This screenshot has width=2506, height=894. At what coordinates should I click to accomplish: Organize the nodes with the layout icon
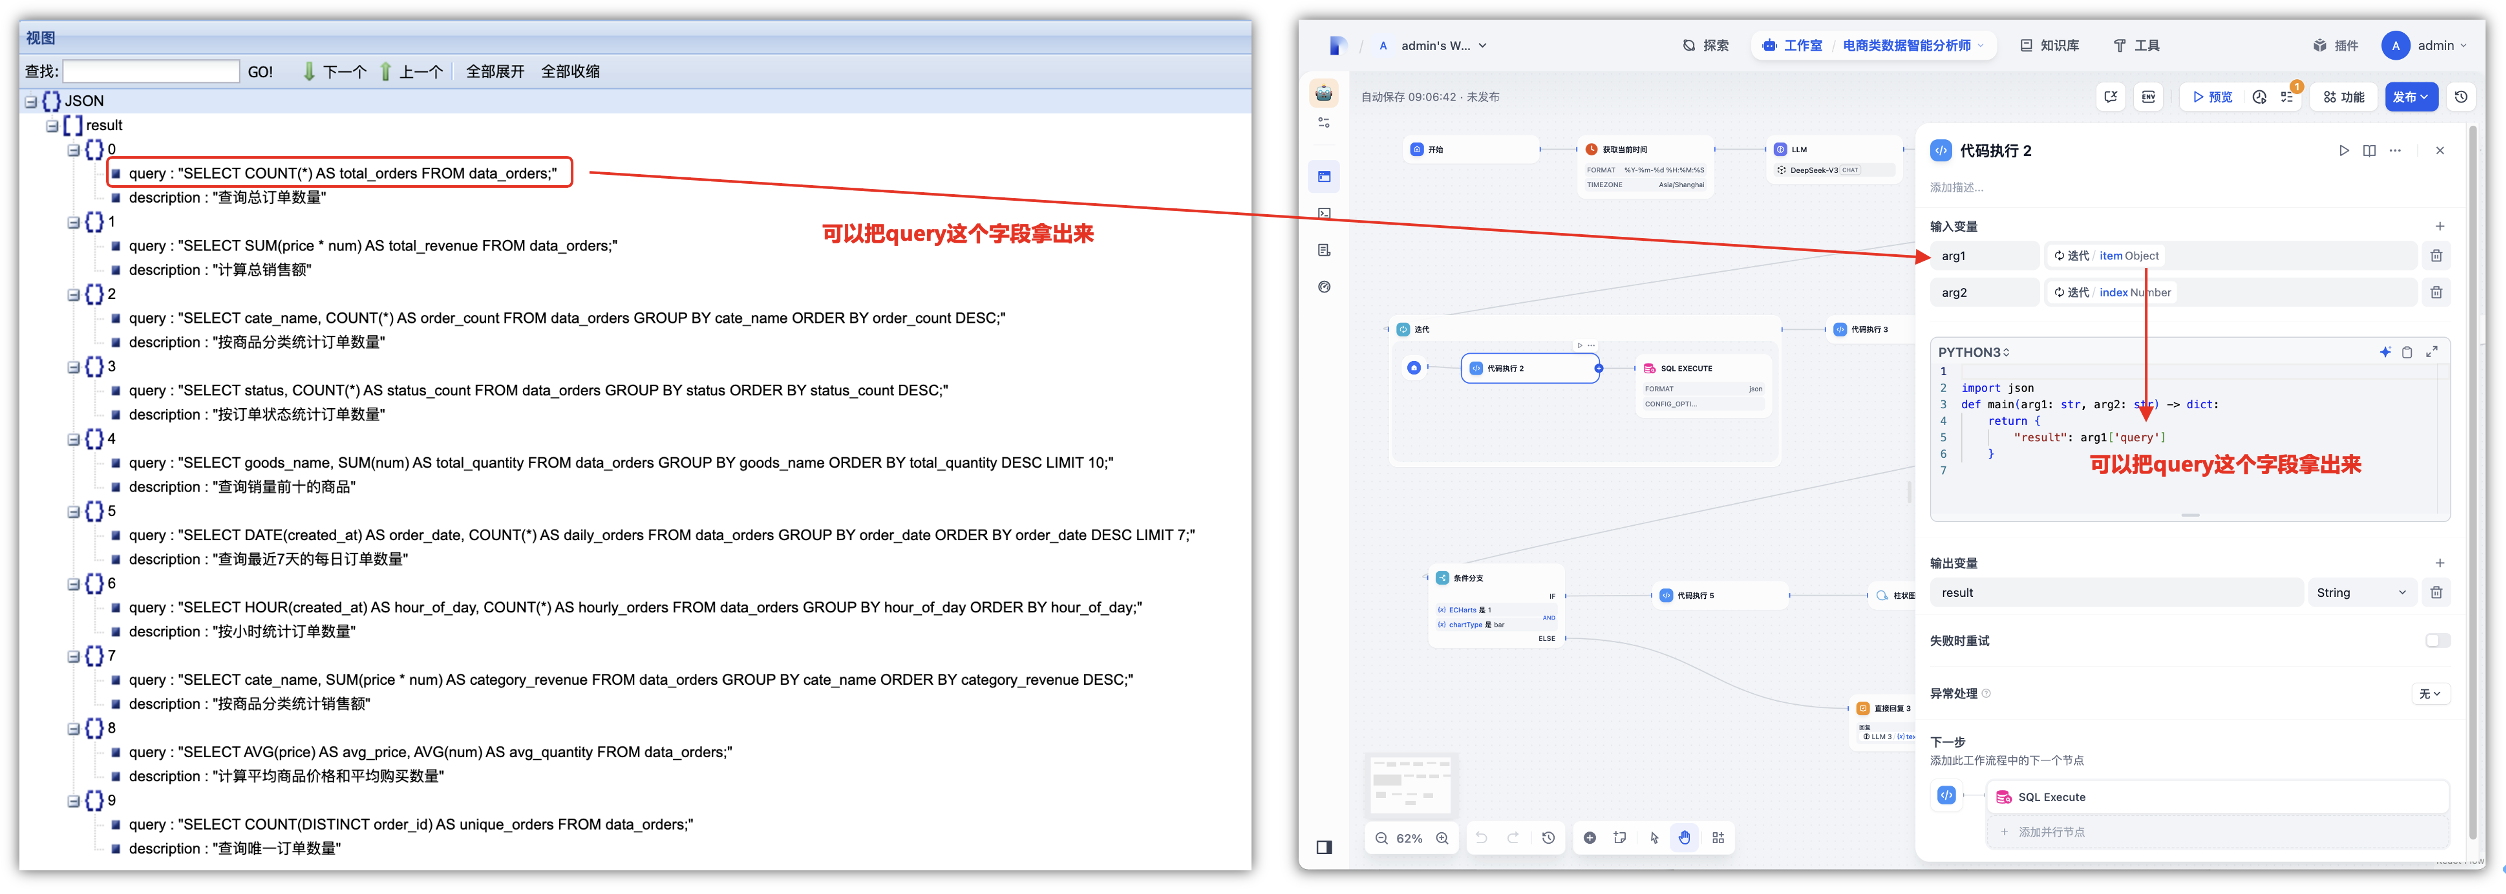1718,838
